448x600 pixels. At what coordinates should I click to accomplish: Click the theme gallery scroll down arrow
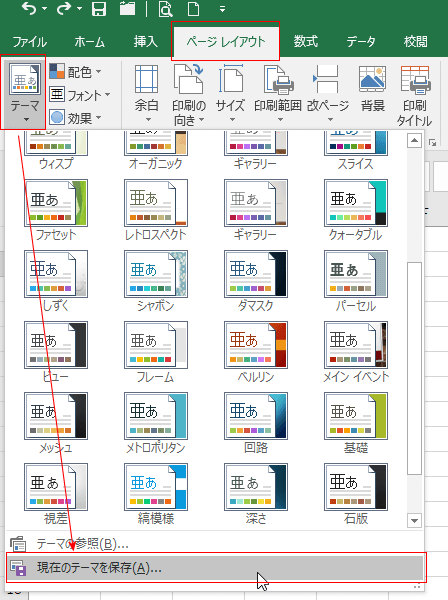pyautogui.click(x=414, y=520)
